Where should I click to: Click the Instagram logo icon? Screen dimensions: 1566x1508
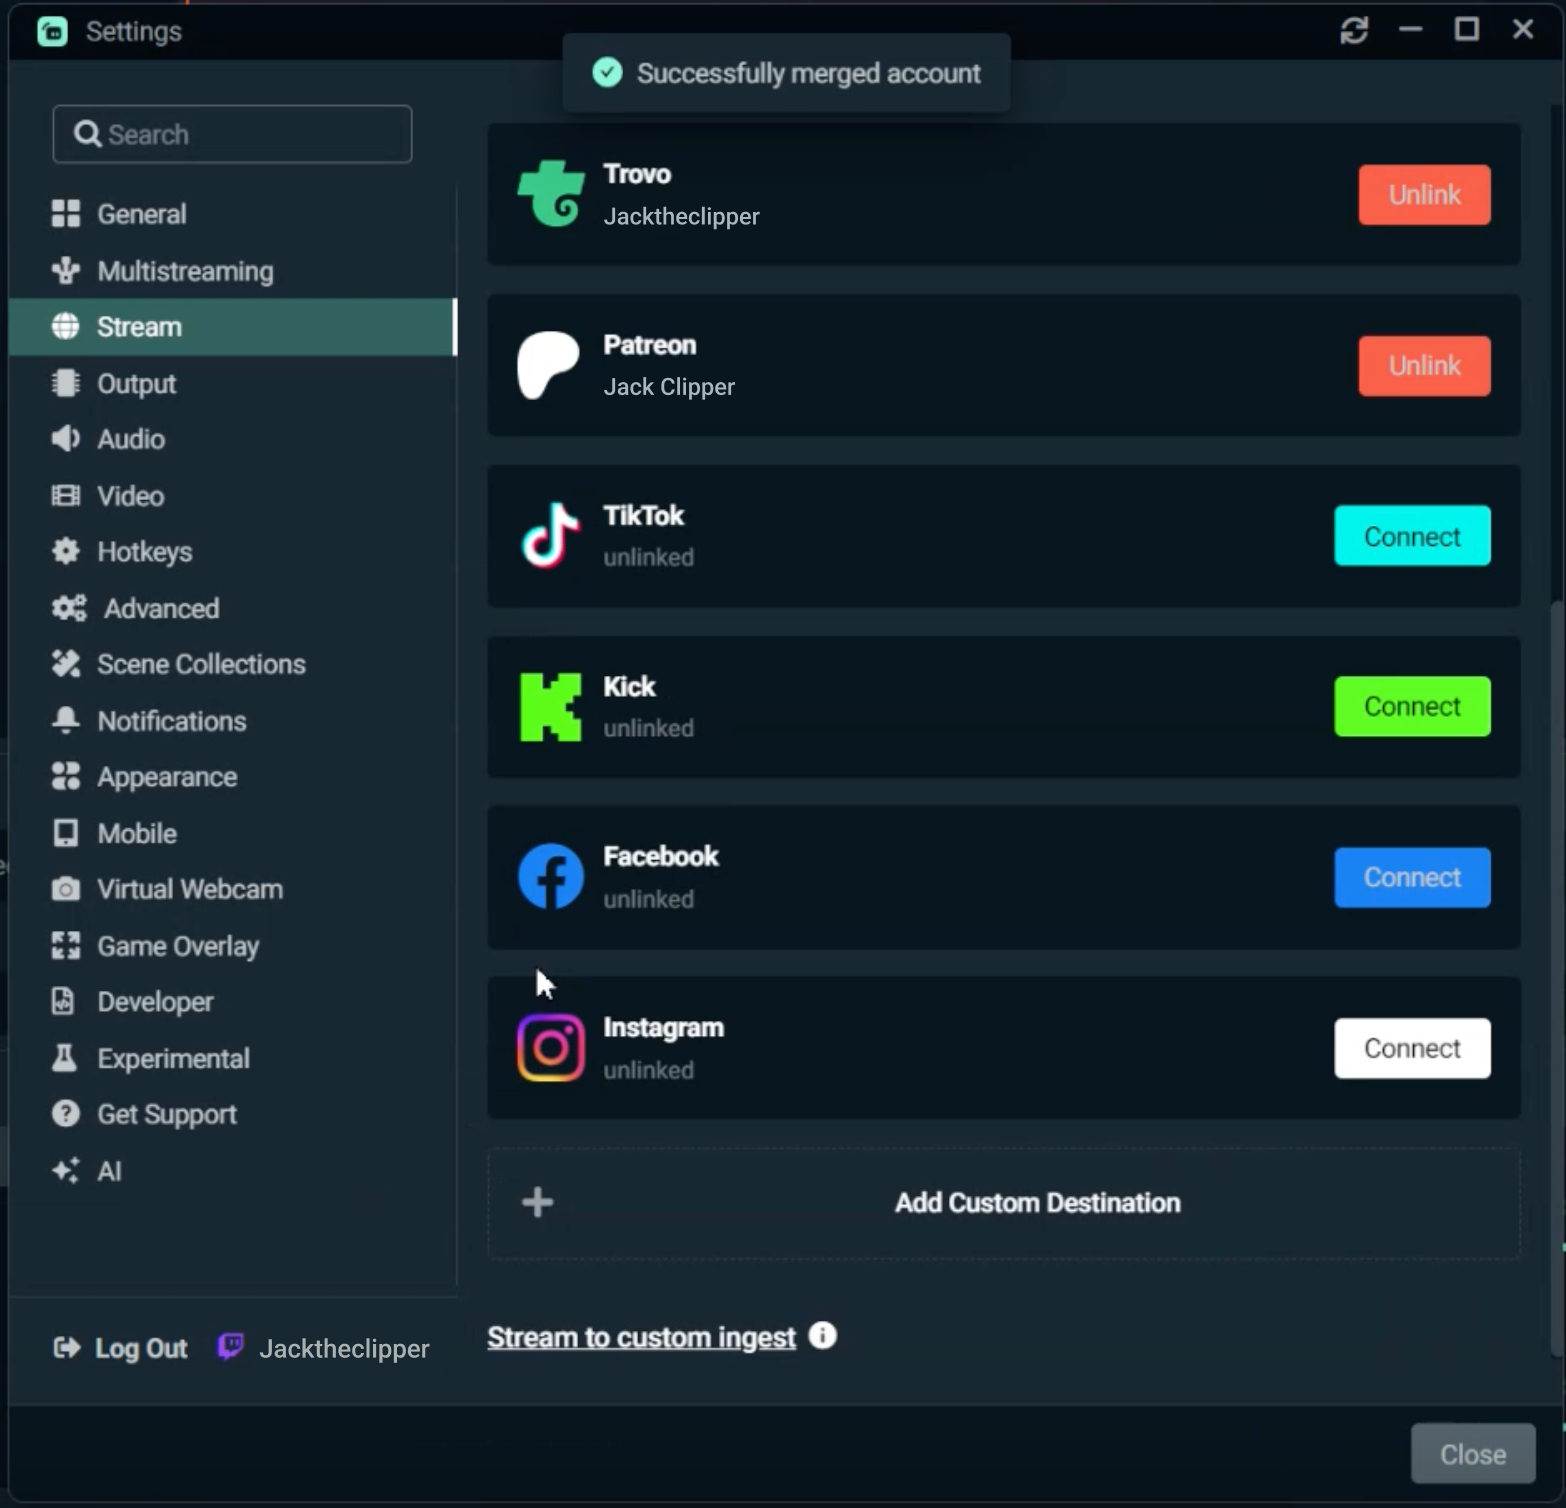550,1048
